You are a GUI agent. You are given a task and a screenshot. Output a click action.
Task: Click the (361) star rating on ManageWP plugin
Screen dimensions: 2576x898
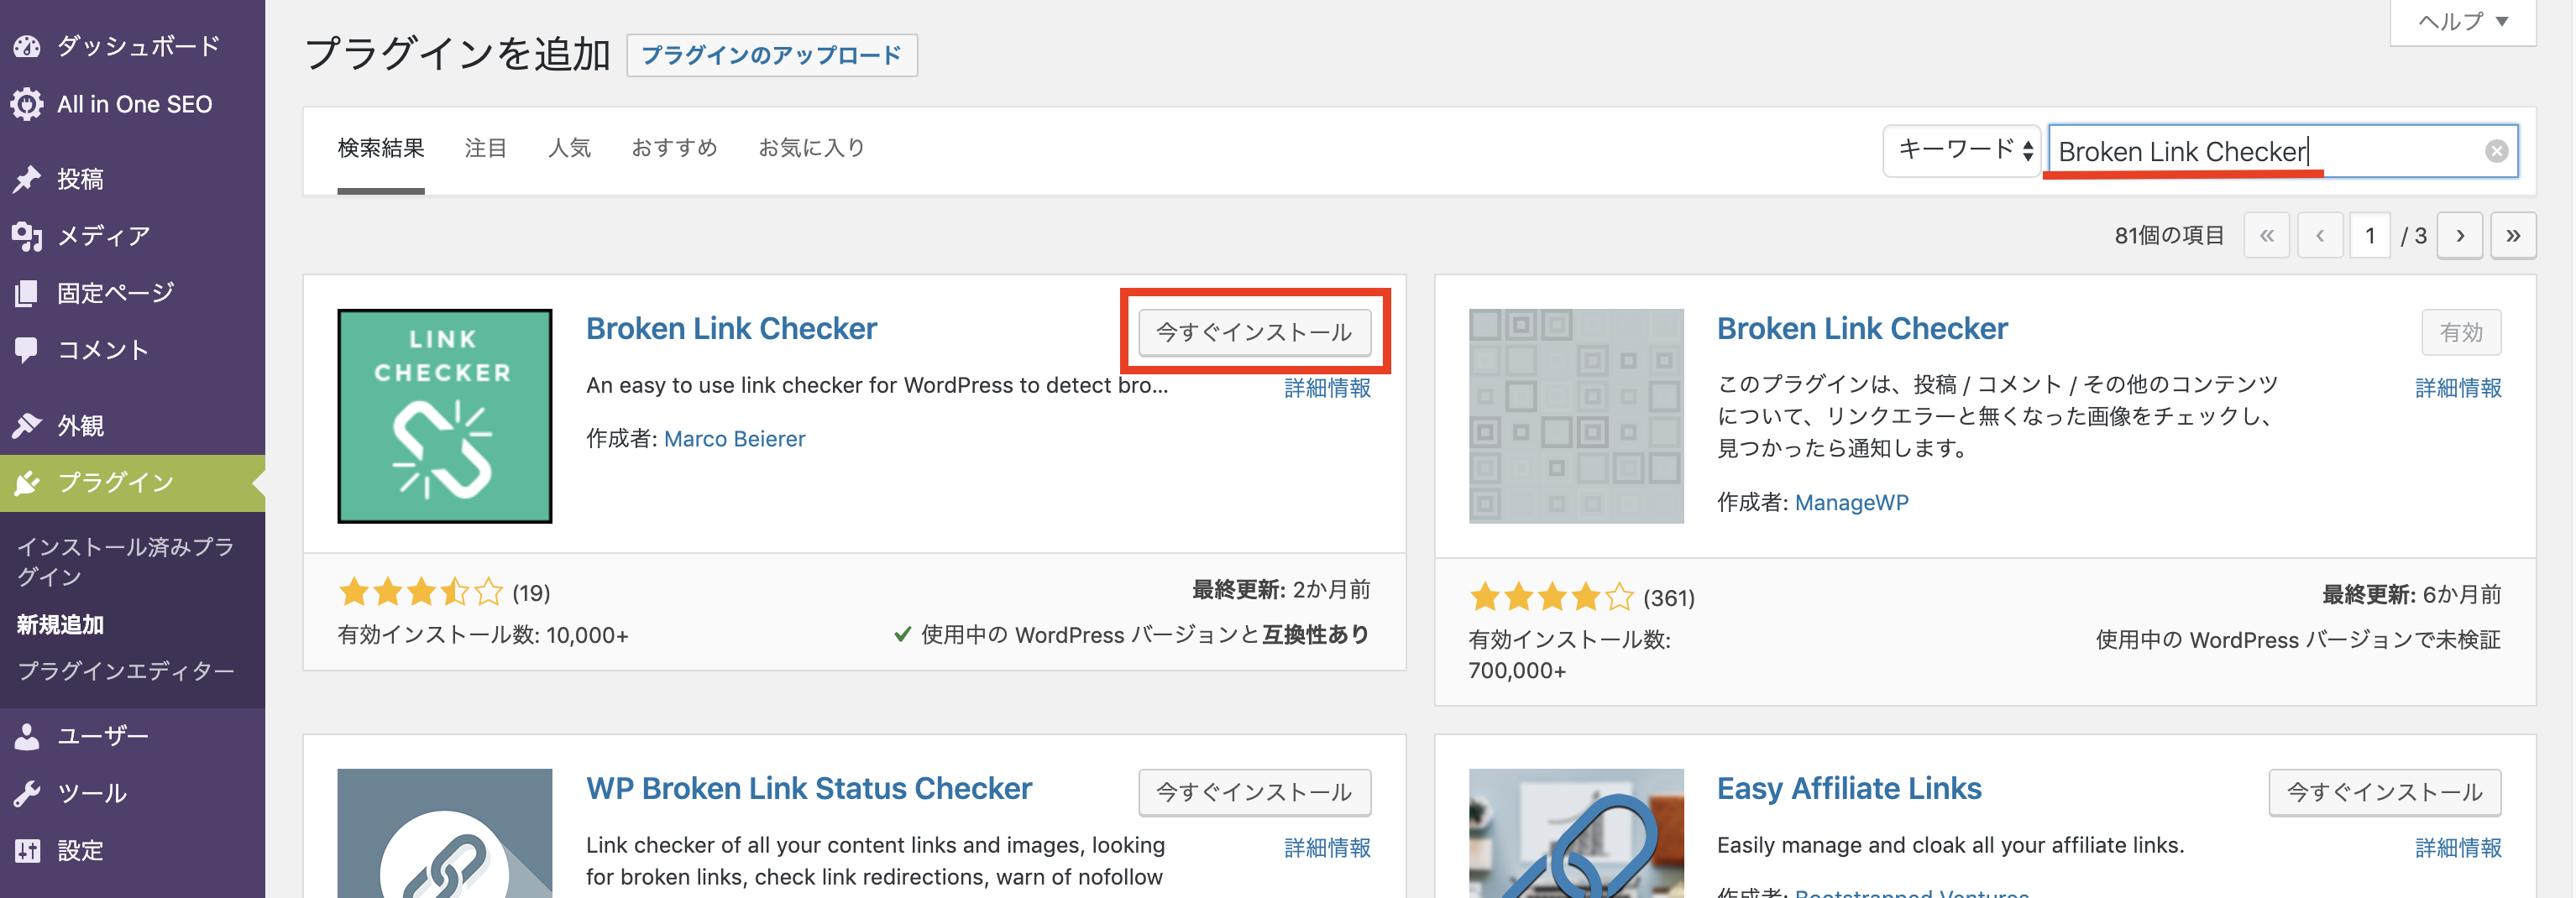pyautogui.click(x=1582, y=598)
